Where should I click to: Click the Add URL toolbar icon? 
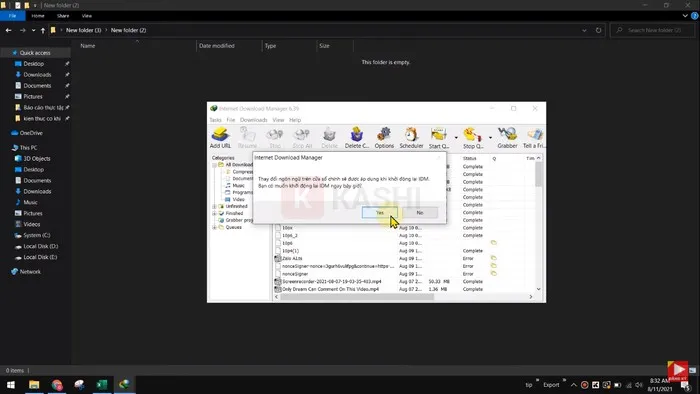click(x=220, y=137)
